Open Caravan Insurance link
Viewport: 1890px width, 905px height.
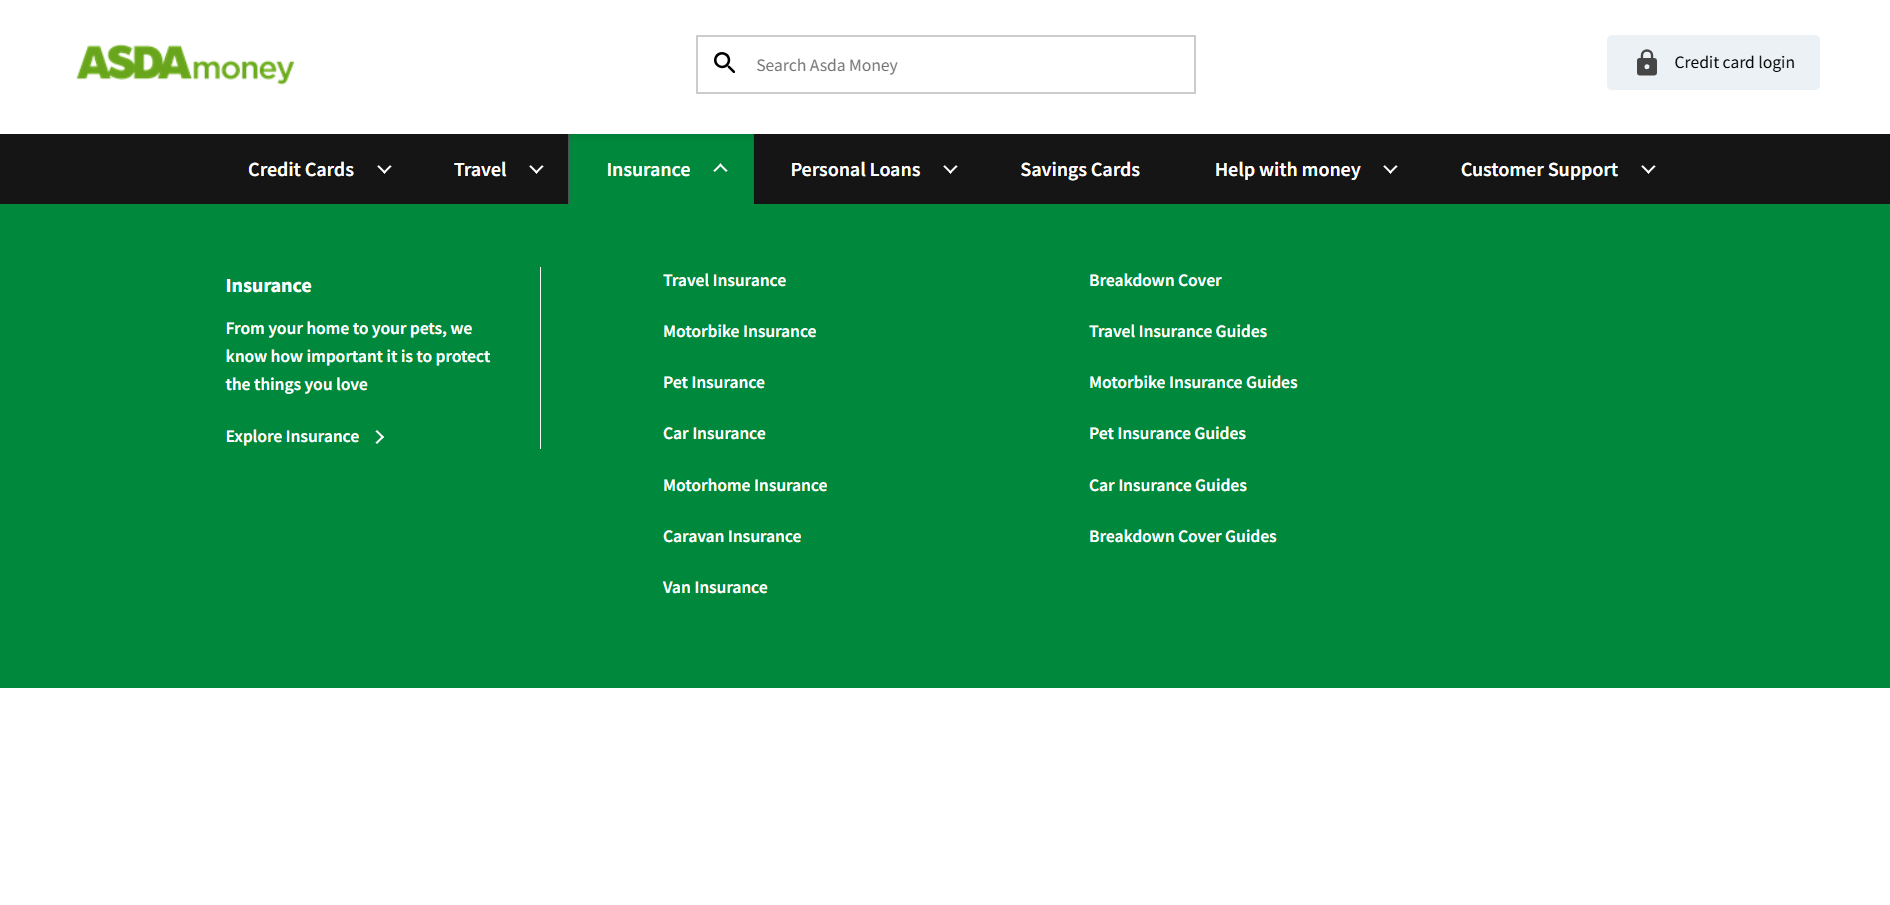point(732,537)
